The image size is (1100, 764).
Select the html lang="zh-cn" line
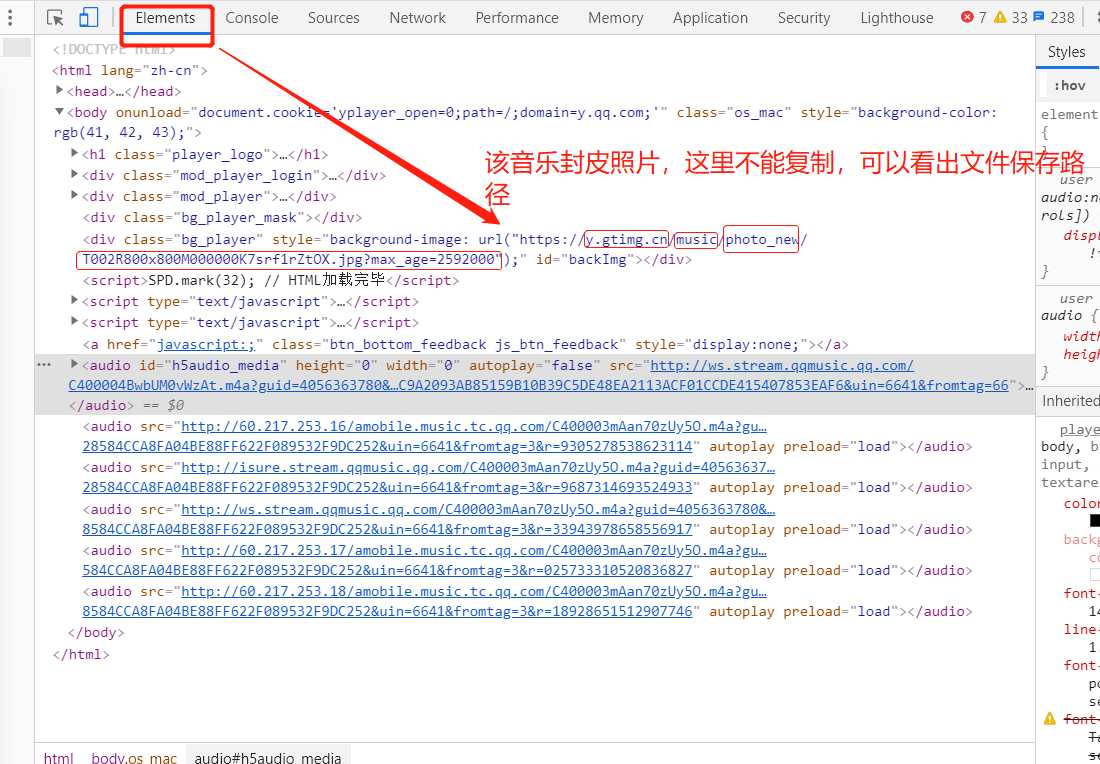click(130, 70)
